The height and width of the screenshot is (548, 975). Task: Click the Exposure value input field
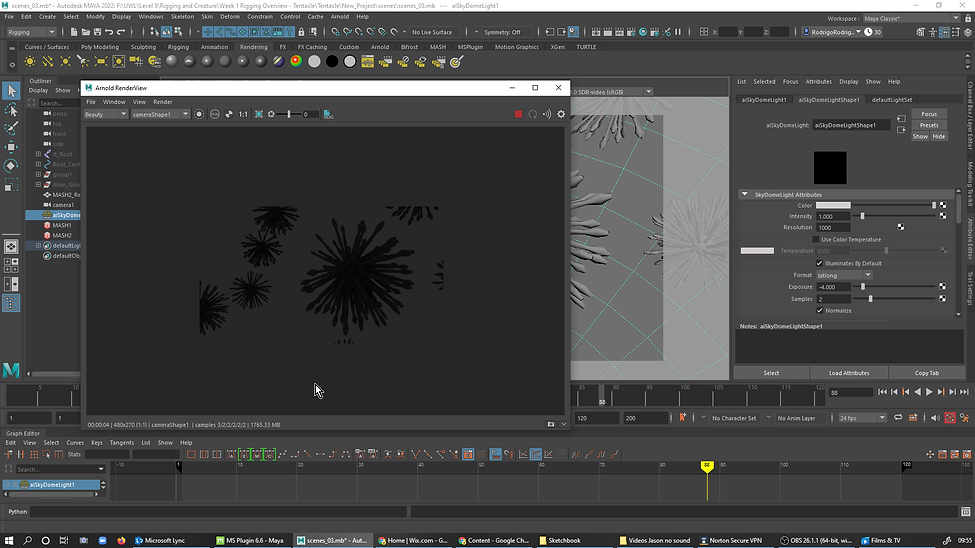coord(833,287)
